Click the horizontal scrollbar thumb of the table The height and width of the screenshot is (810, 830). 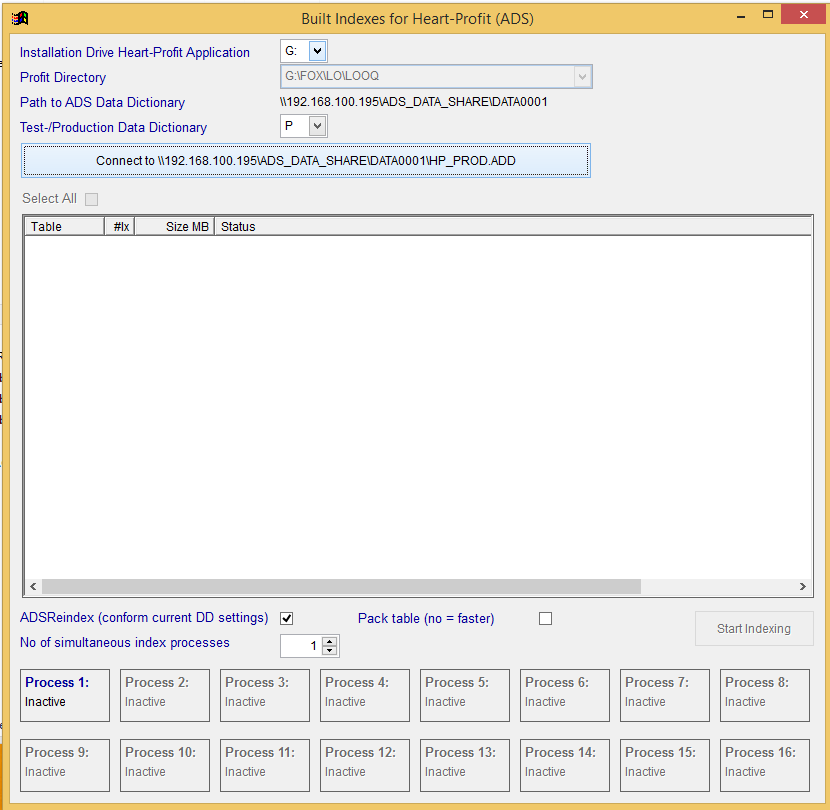(x=341, y=587)
